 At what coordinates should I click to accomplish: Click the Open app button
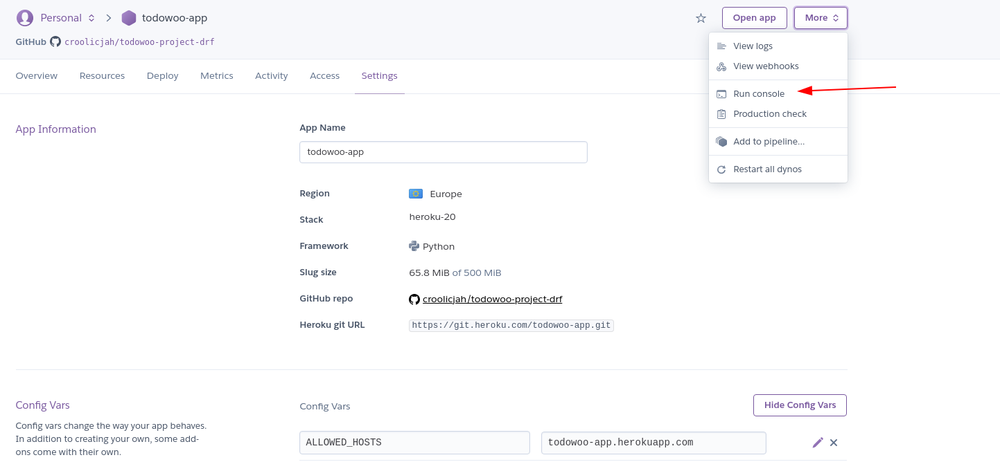[x=754, y=18]
